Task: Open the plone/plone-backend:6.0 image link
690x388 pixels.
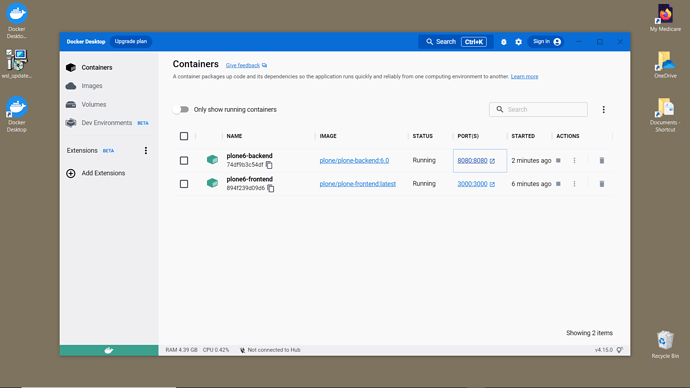Action: click(354, 161)
